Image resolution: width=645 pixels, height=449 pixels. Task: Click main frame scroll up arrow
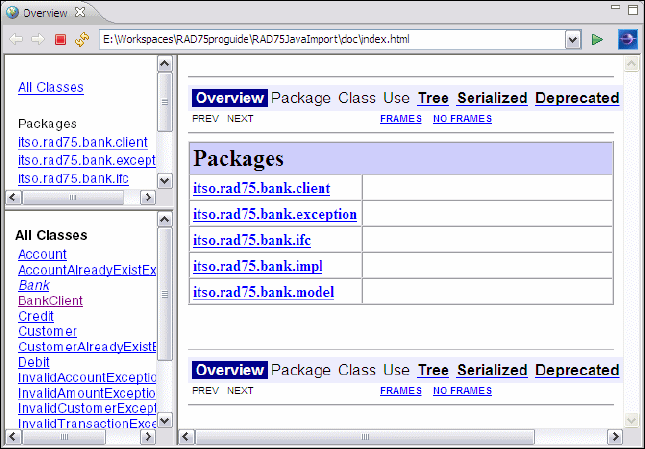click(631, 64)
